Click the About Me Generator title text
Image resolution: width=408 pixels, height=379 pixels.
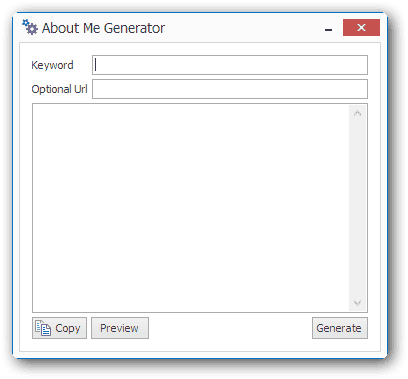(x=103, y=28)
